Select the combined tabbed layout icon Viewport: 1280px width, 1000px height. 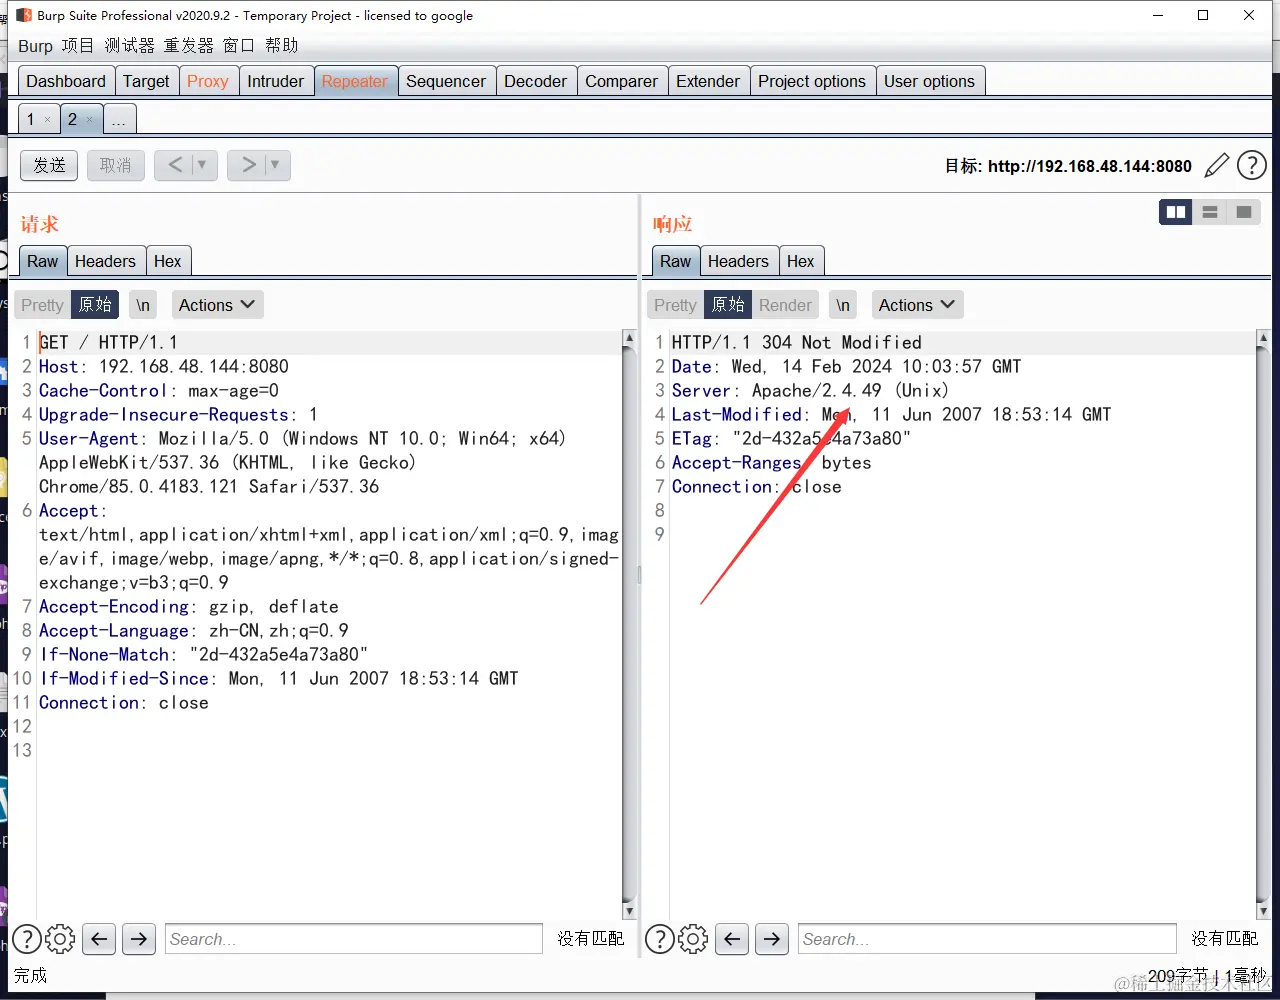[x=1244, y=212]
